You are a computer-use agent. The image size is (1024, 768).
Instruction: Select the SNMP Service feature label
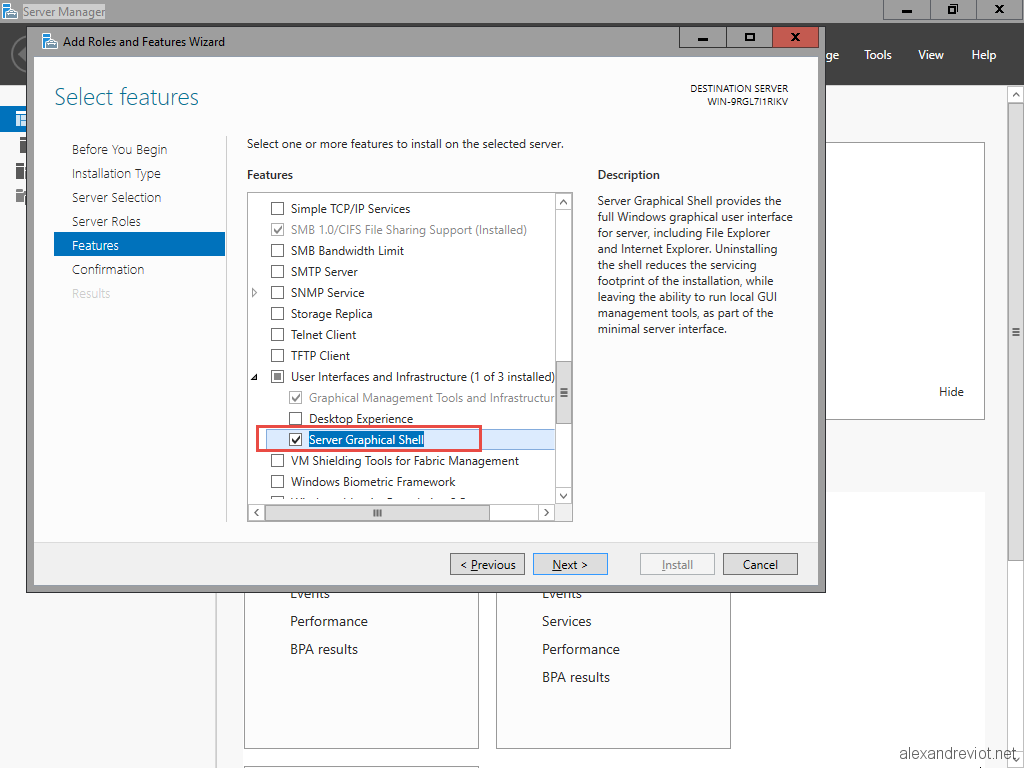pyautogui.click(x=327, y=293)
